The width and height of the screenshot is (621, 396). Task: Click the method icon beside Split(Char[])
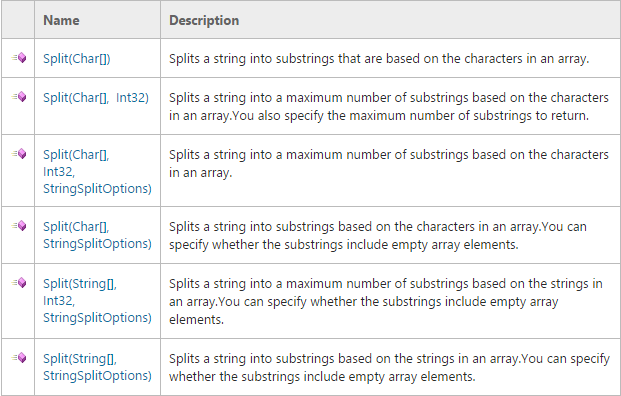(x=19, y=58)
